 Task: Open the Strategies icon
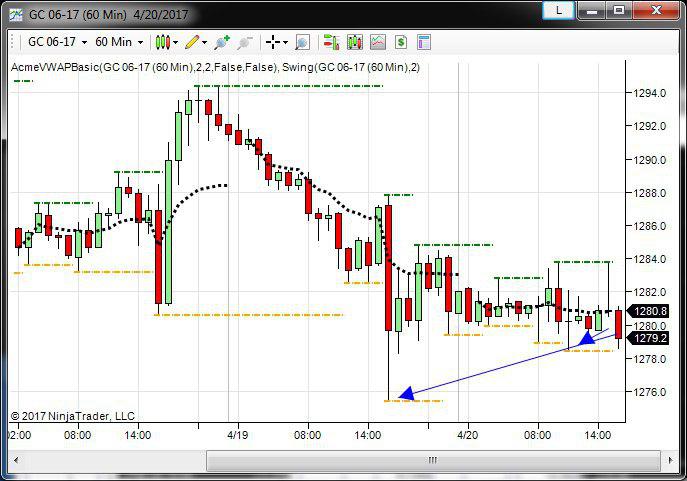pos(377,42)
